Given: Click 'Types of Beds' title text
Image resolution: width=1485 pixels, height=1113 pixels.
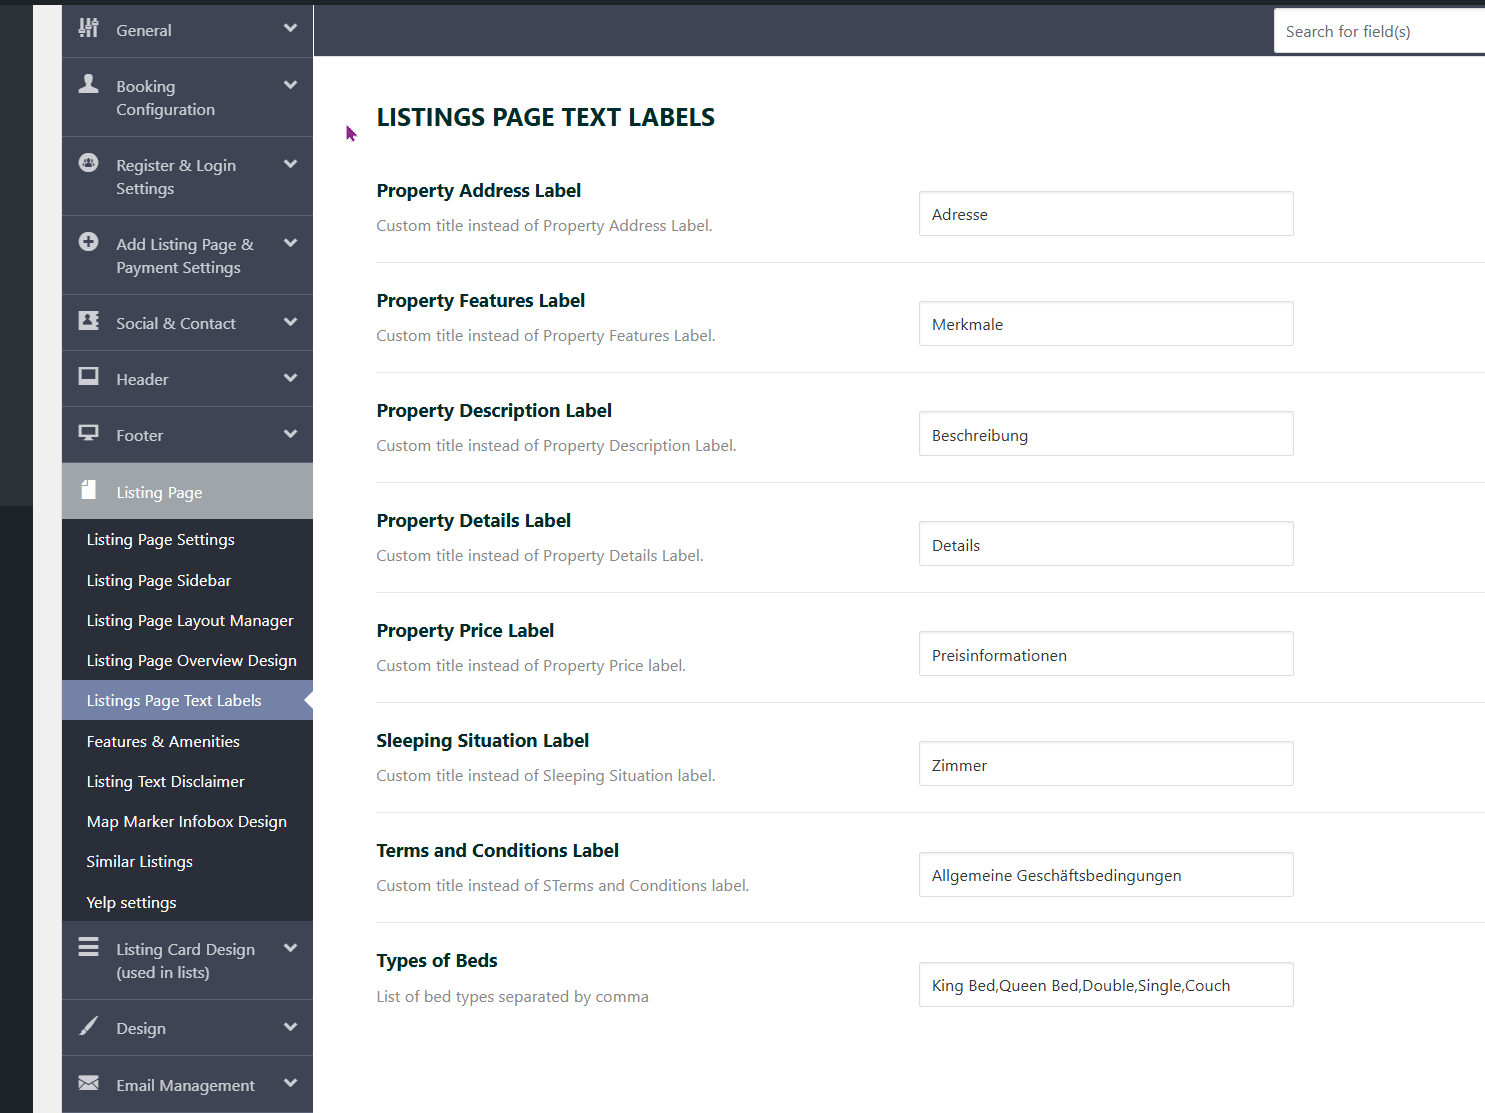Looking at the screenshot, I should click(437, 960).
